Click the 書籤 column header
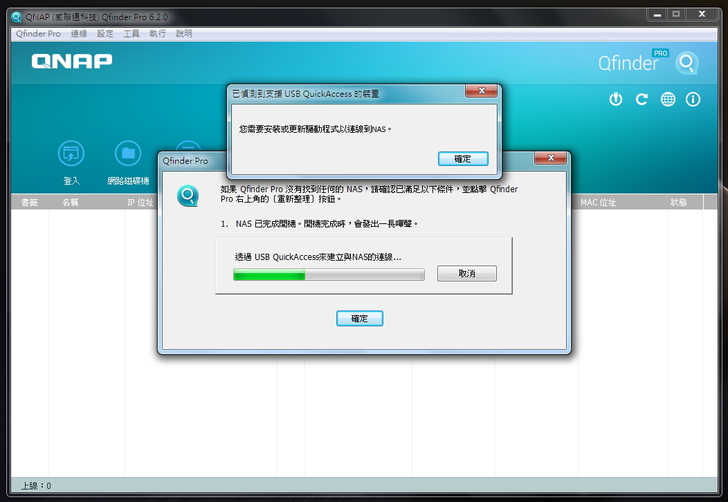This screenshot has width=728, height=502. [30, 202]
